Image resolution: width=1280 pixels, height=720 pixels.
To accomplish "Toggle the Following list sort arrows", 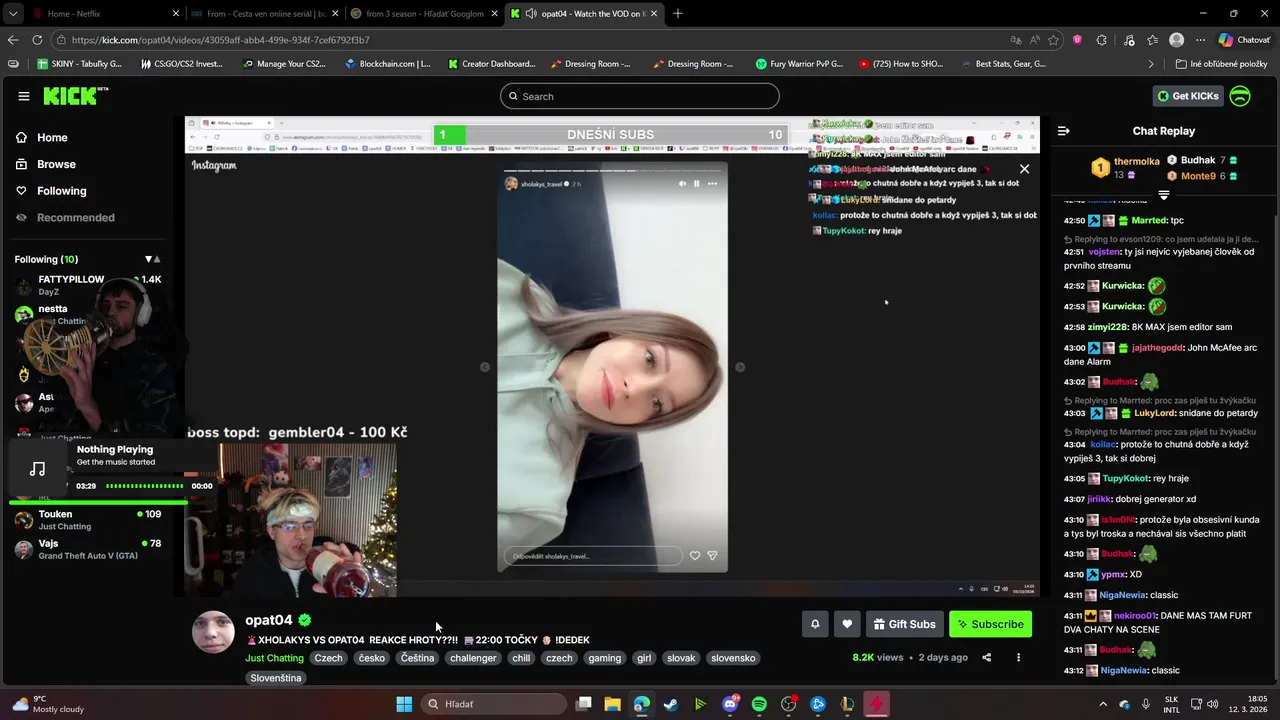I will (152, 259).
